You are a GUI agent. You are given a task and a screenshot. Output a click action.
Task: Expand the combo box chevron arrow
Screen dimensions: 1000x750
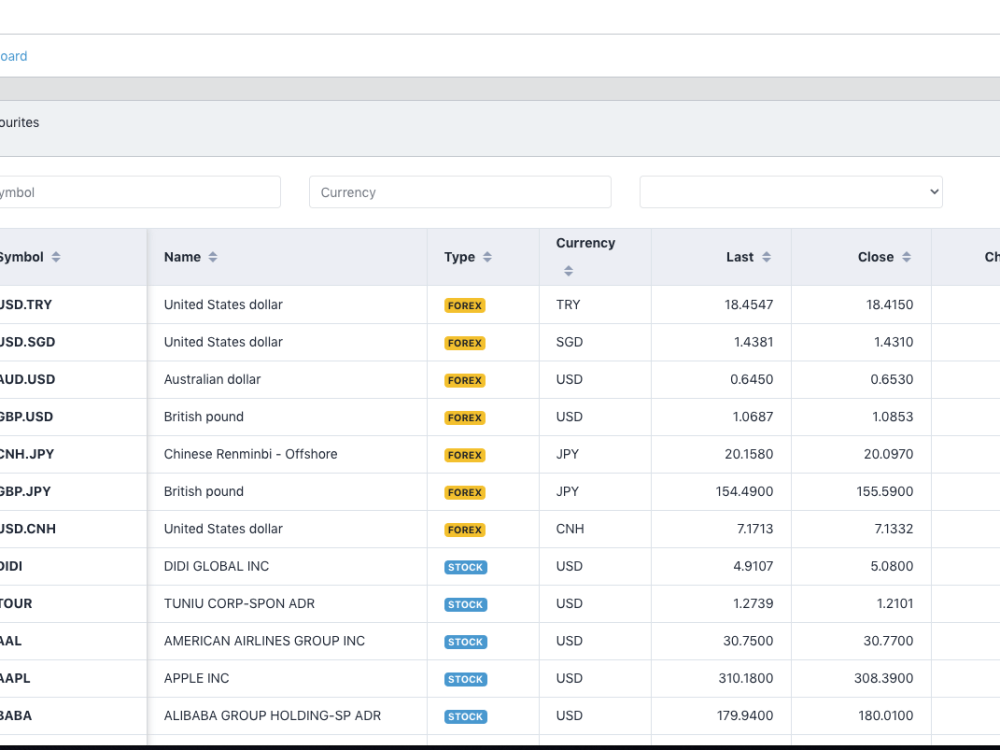932,191
